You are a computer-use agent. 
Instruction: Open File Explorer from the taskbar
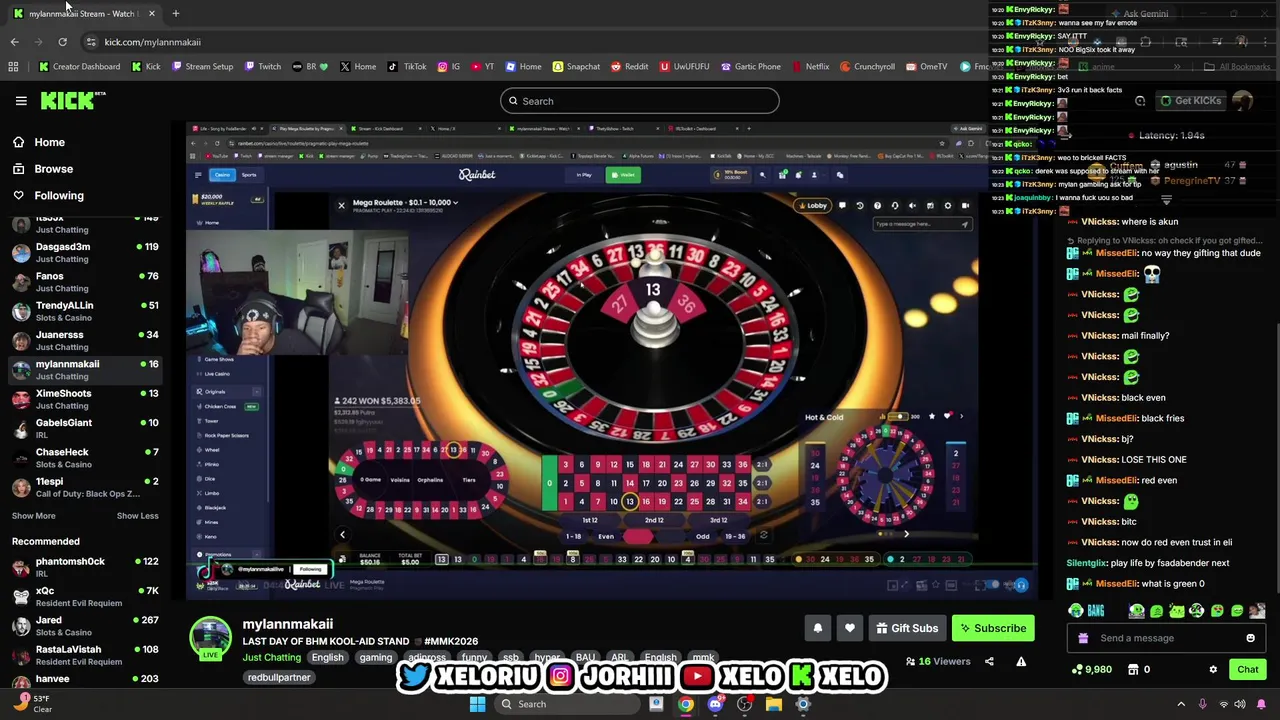coord(773,704)
